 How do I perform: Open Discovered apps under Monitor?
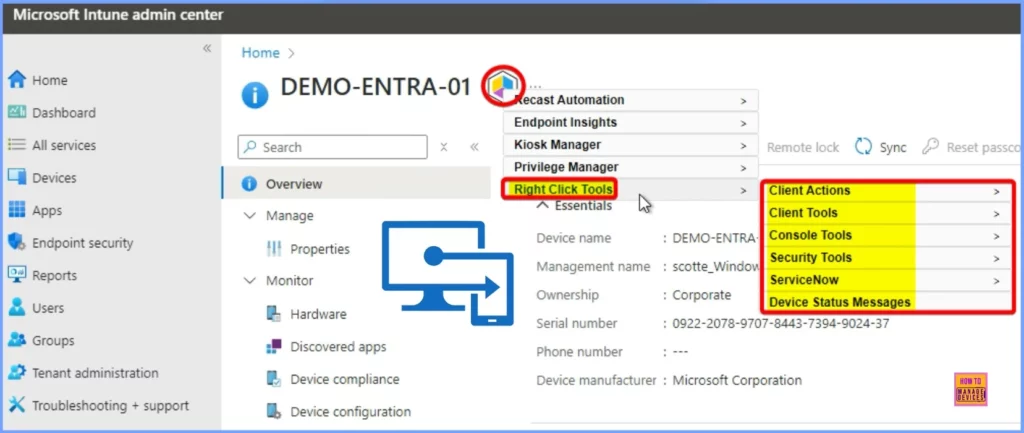[x=338, y=347]
